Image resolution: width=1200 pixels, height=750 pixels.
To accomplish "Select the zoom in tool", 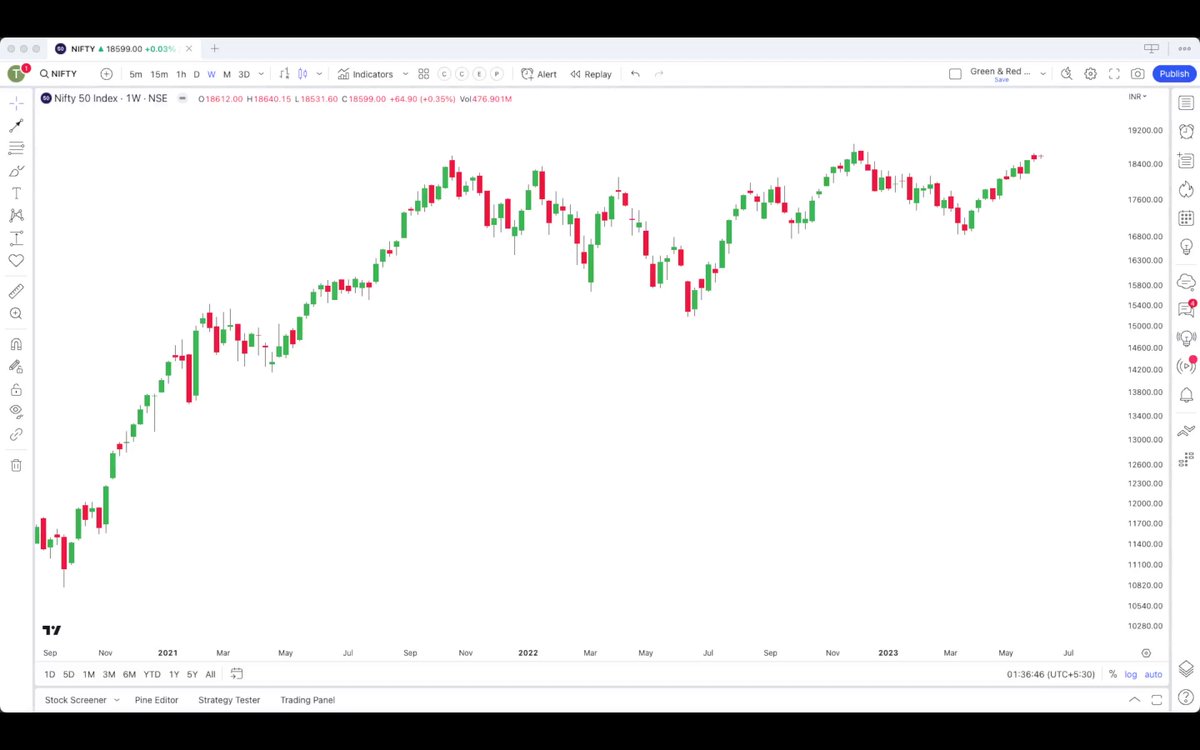I will pyautogui.click(x=16, y=313).
